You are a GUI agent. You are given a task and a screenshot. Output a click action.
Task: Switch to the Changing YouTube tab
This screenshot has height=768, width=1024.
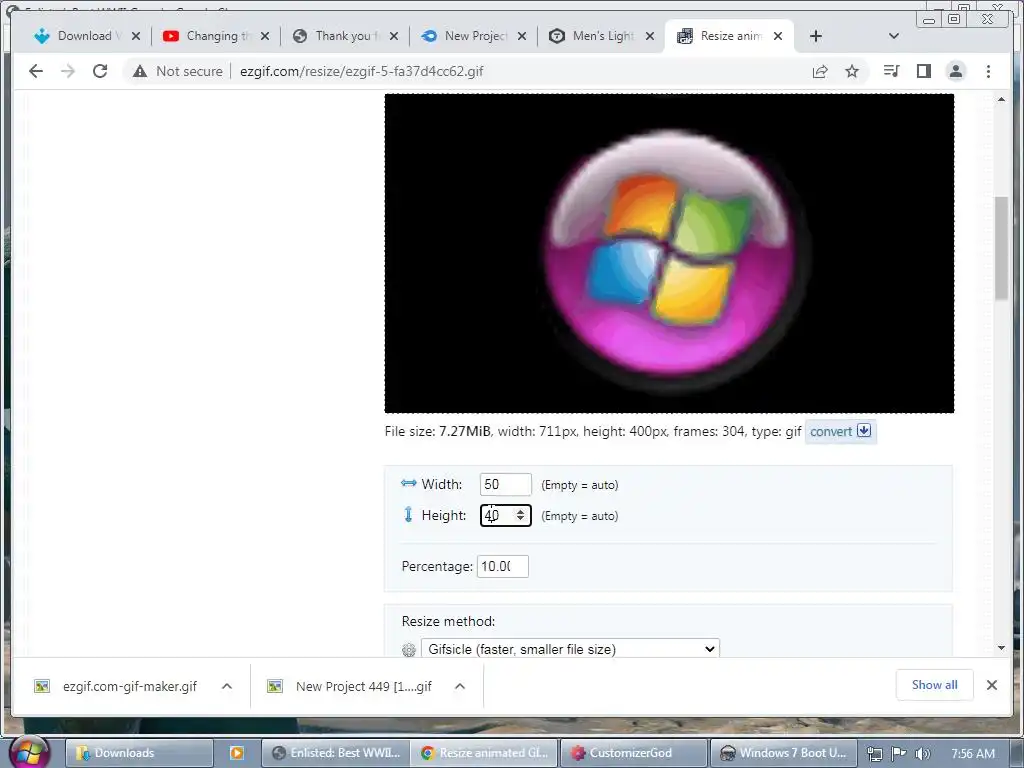214,36
